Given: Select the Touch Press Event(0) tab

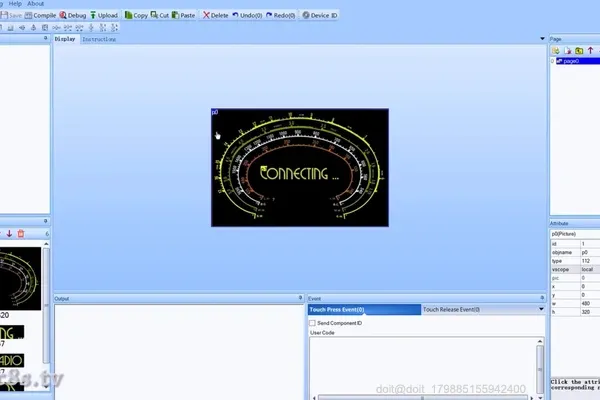Looking at the screenshot, I should click(x=364, y=309).
